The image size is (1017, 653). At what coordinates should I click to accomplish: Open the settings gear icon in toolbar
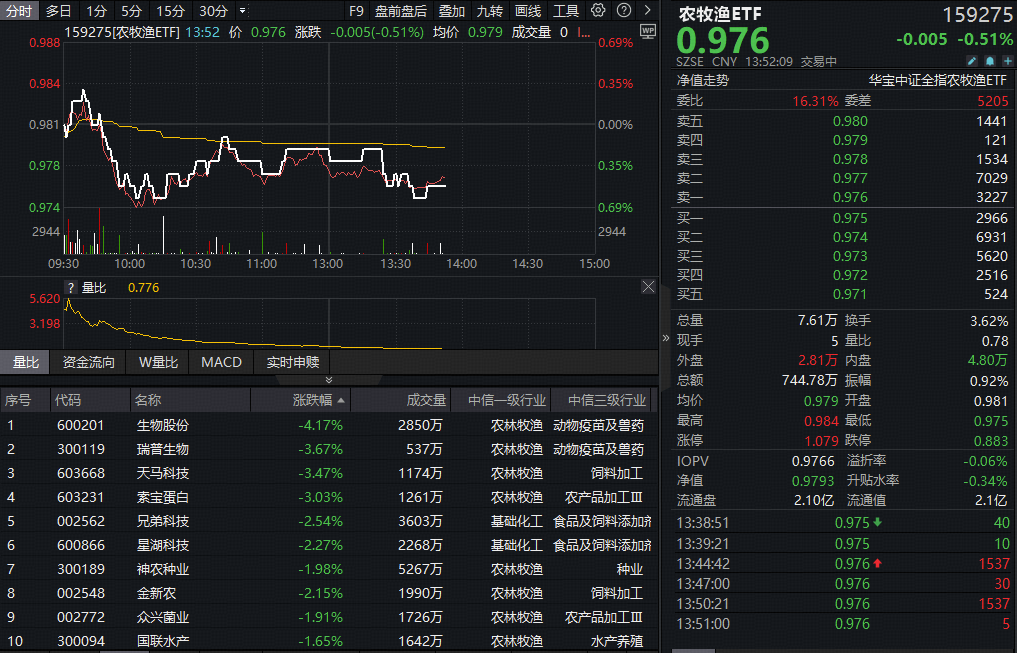point(597,11)
